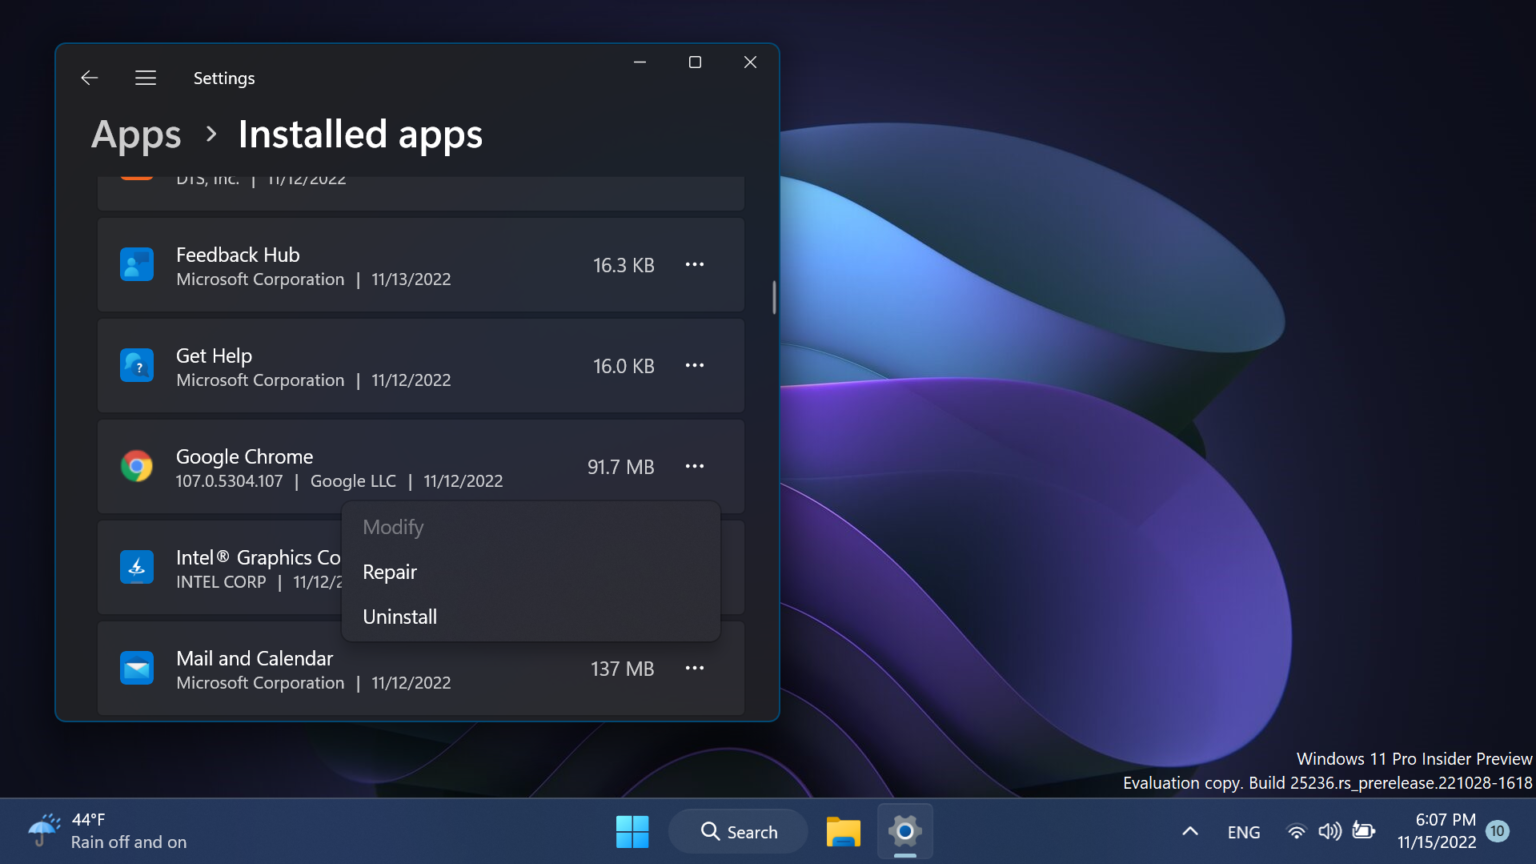Click the Google Chrome icon
Screen dimensions: 1536x864
[136, 466]
